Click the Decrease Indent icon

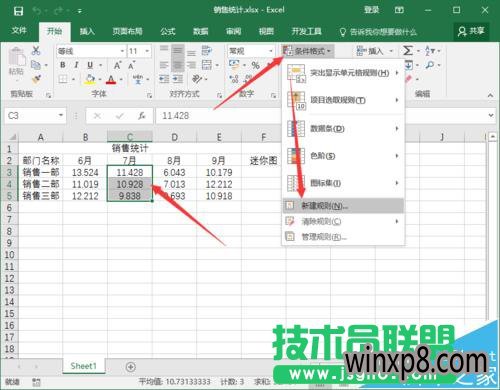164,79
